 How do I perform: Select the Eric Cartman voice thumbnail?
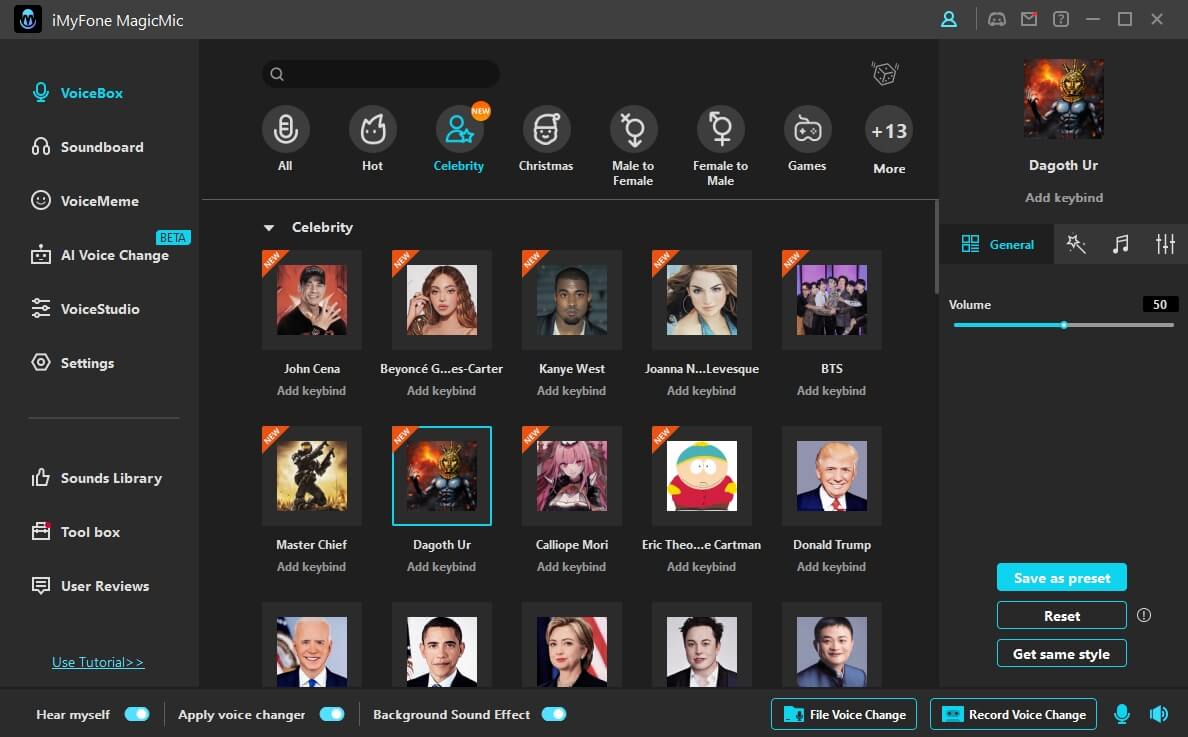tap(702, 476)
